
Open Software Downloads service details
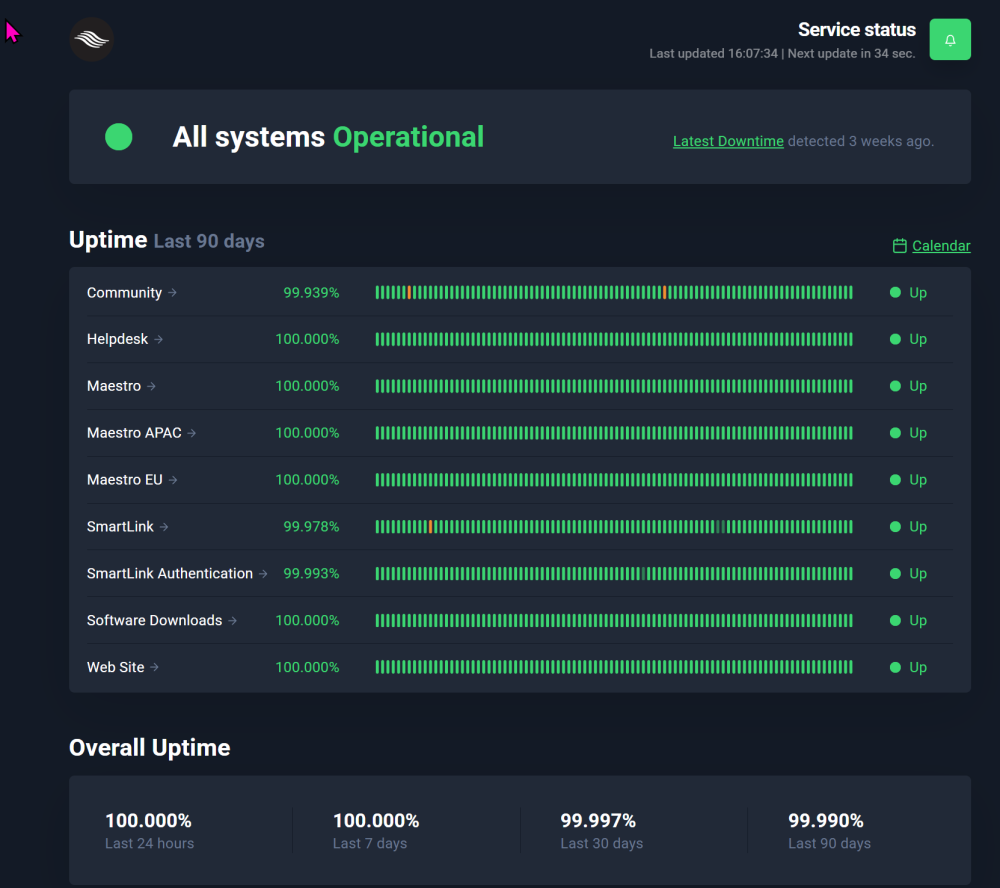coord(154,620)
